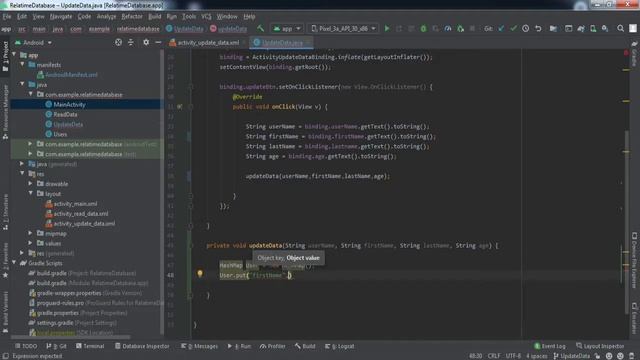Image resolution: width=640 pixels, height=360 pixels.
Task: Toggle tool window buttons icon in status bar corner
Action: pyautogui.click(x=5, y=356)
